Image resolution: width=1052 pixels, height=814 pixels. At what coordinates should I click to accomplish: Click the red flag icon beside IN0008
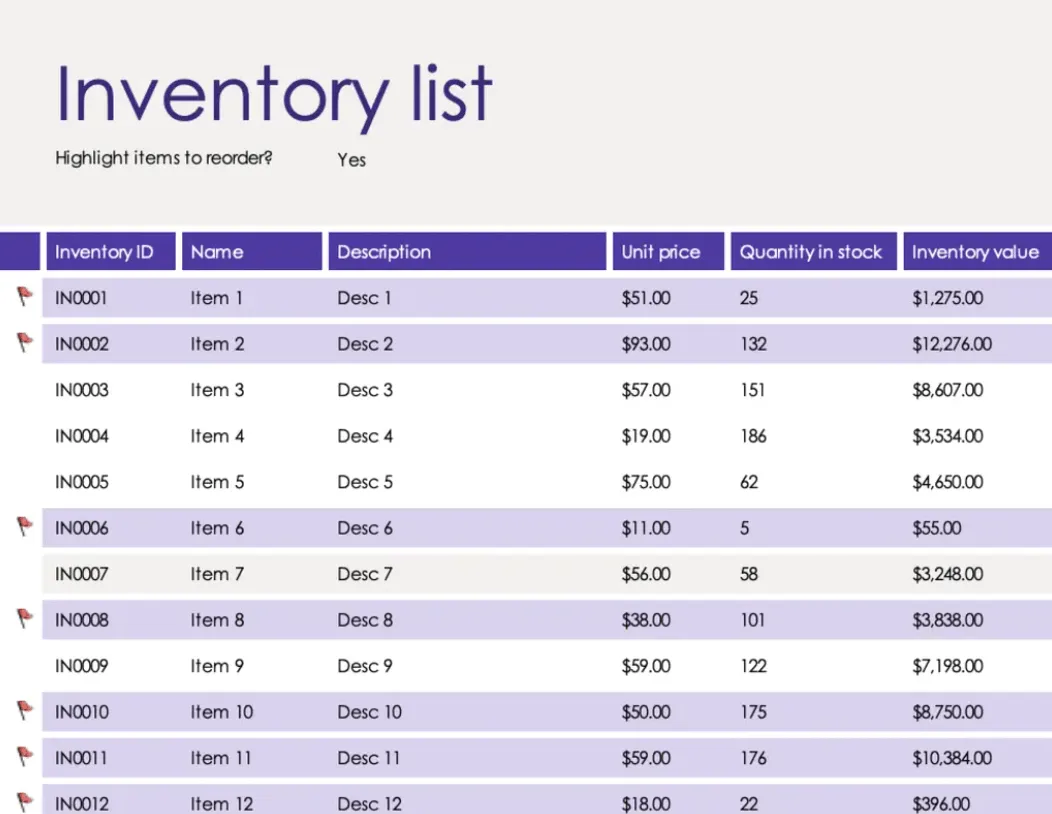tap(25, 618)
